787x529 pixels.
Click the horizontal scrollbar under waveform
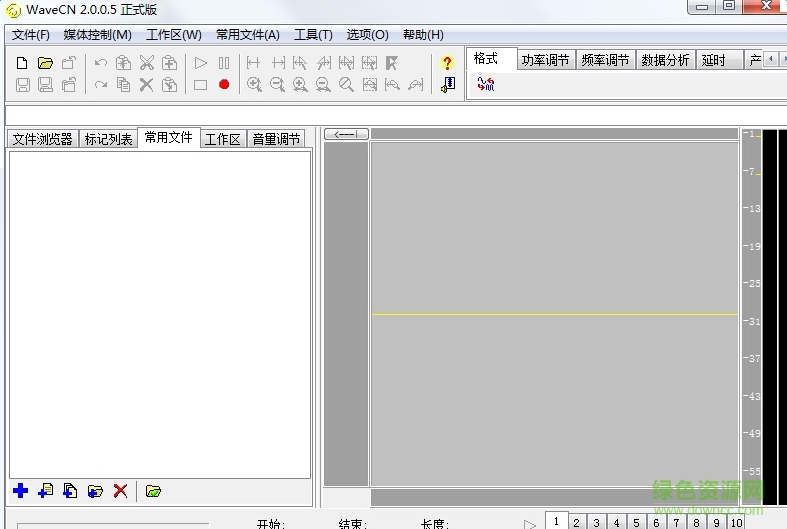click(555, 497)
